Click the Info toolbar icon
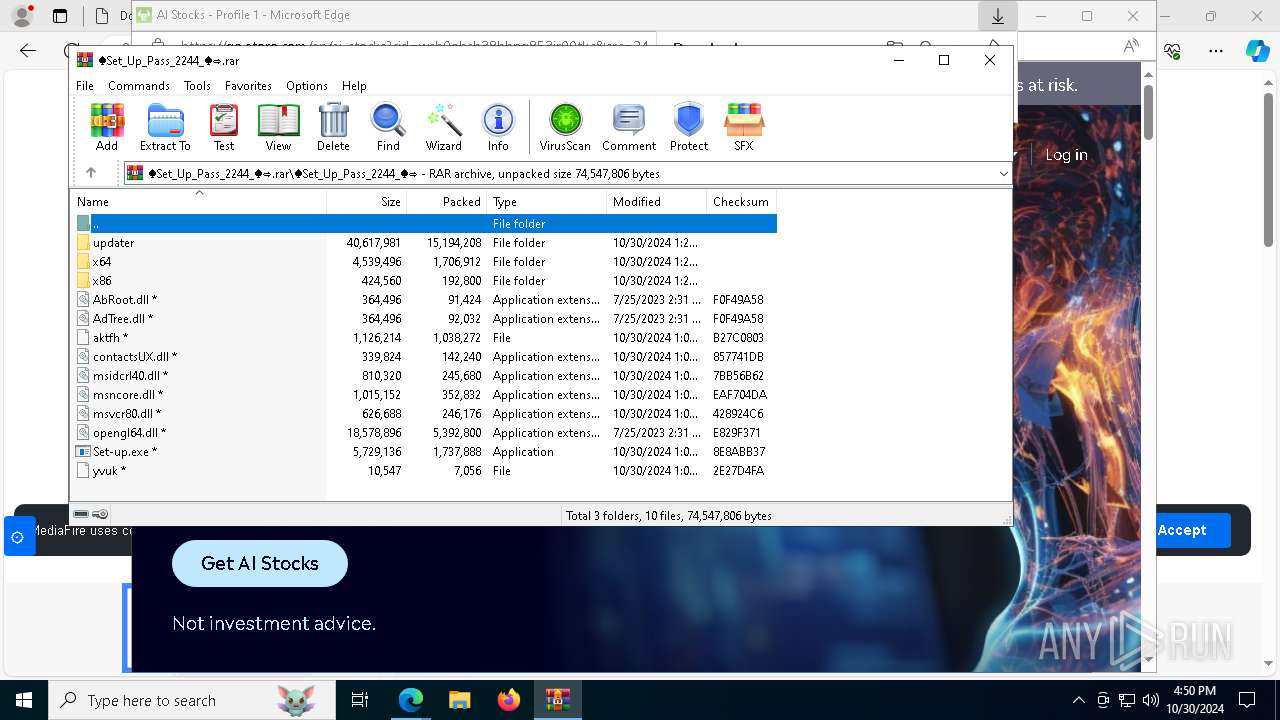The width and height of the screenshot is (1280, 720). 498,127
